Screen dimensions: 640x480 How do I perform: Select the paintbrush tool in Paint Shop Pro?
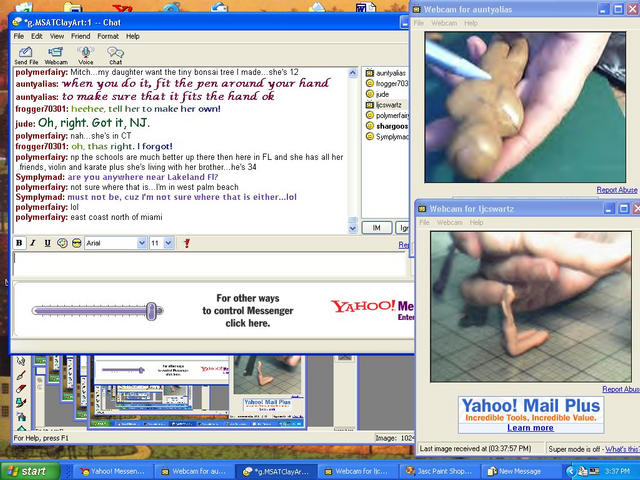21,375
